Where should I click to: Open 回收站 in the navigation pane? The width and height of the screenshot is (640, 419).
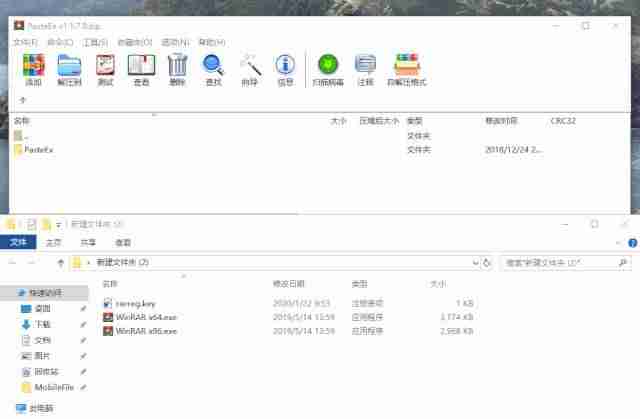(x=40, y=372)
